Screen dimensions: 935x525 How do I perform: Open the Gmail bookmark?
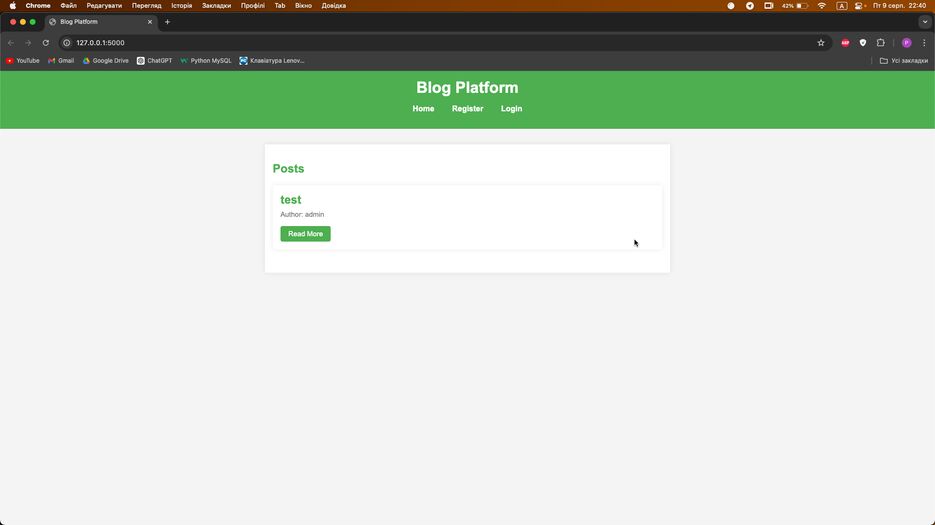click(61, 61)
